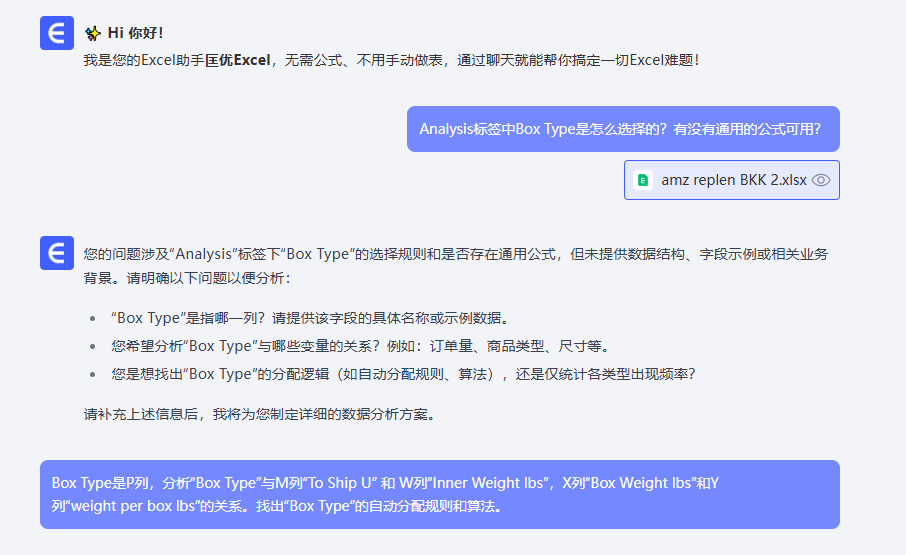Image resolution: width=906 pixels, height=555 pixels.
Task: Click the assistant avatar beside the greeting
Action: point(57,33)
